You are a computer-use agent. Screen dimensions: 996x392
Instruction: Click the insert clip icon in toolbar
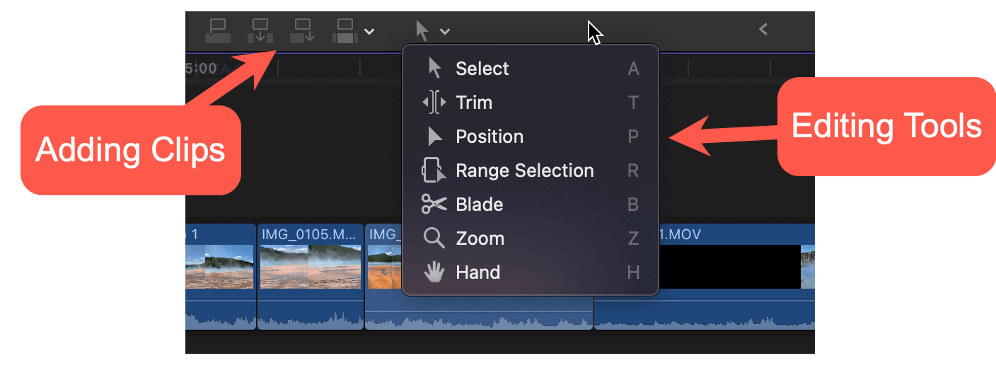pos(260,30)
